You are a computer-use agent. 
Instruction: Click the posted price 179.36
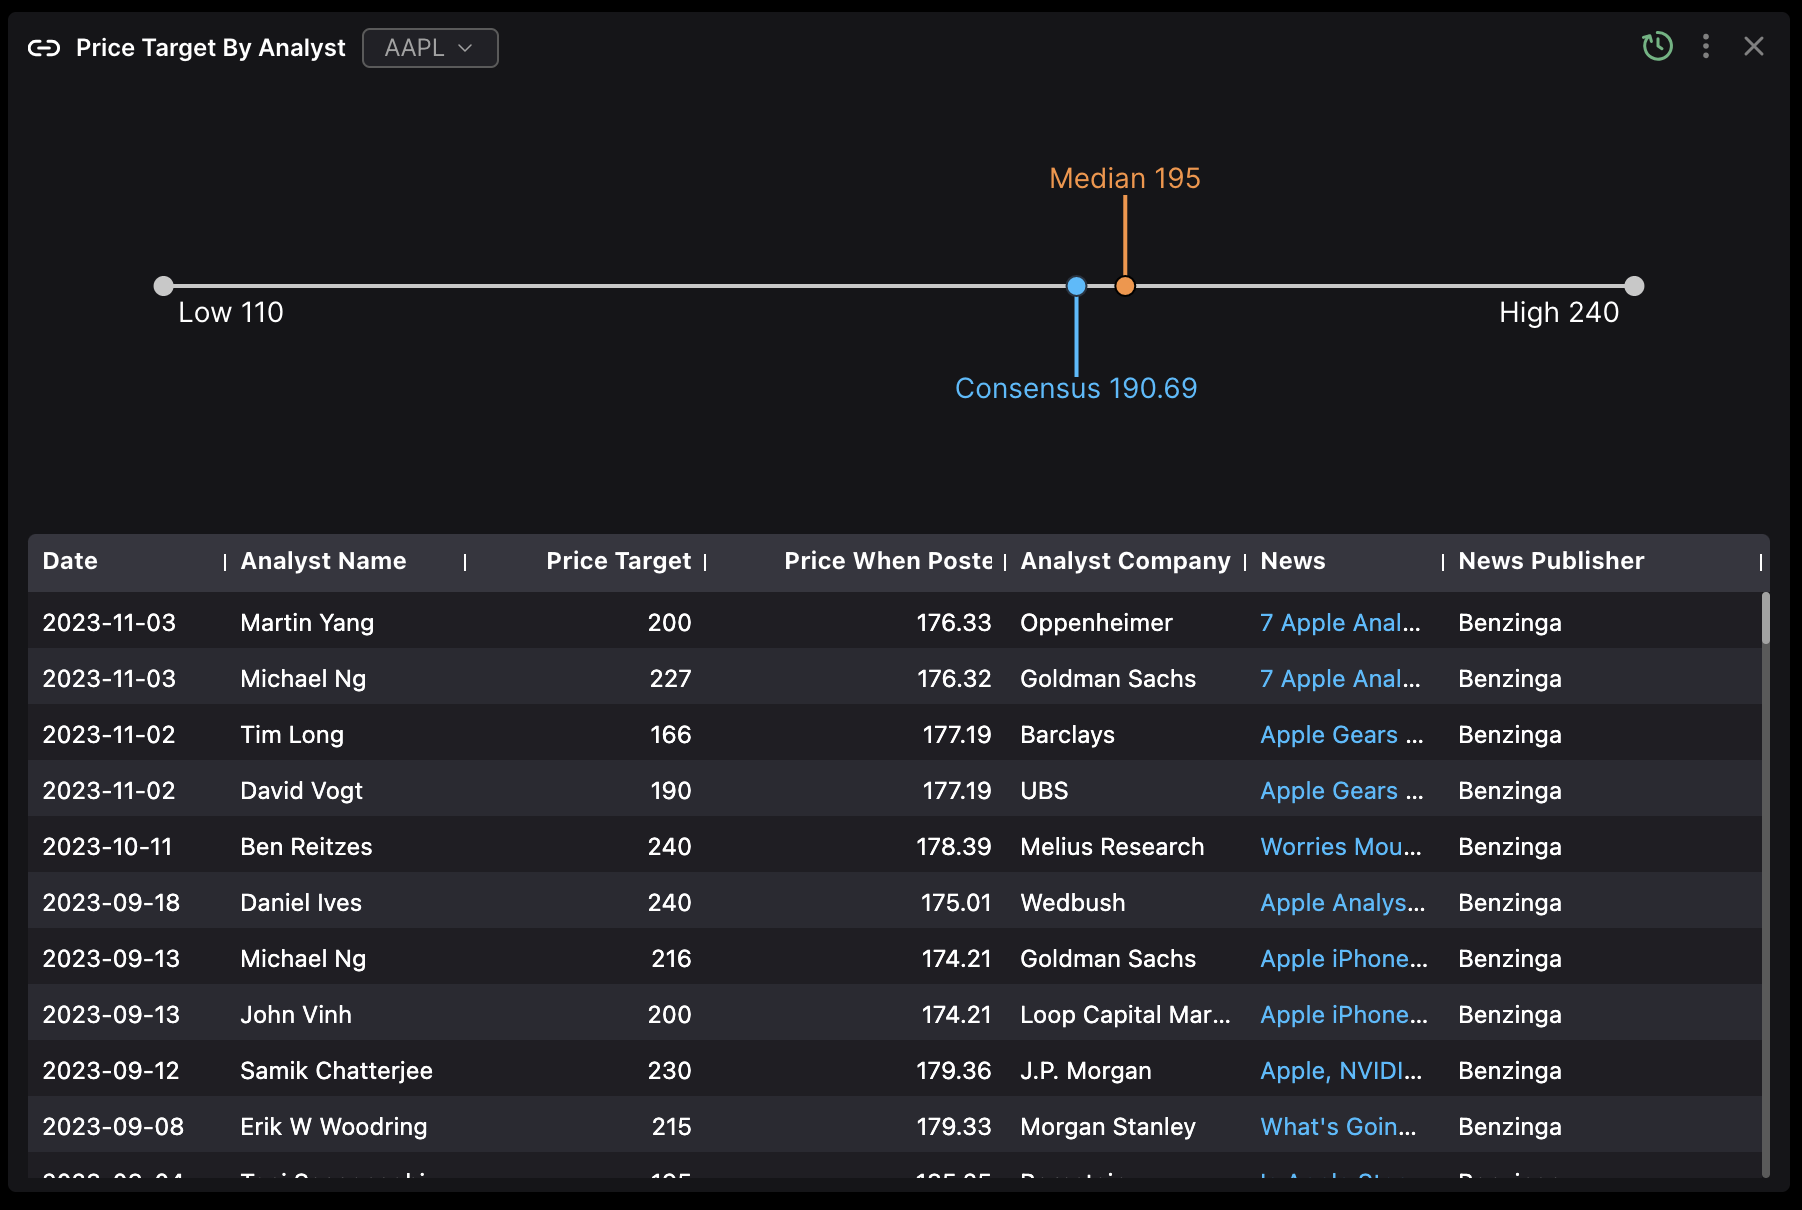(x=954, y=1071)
